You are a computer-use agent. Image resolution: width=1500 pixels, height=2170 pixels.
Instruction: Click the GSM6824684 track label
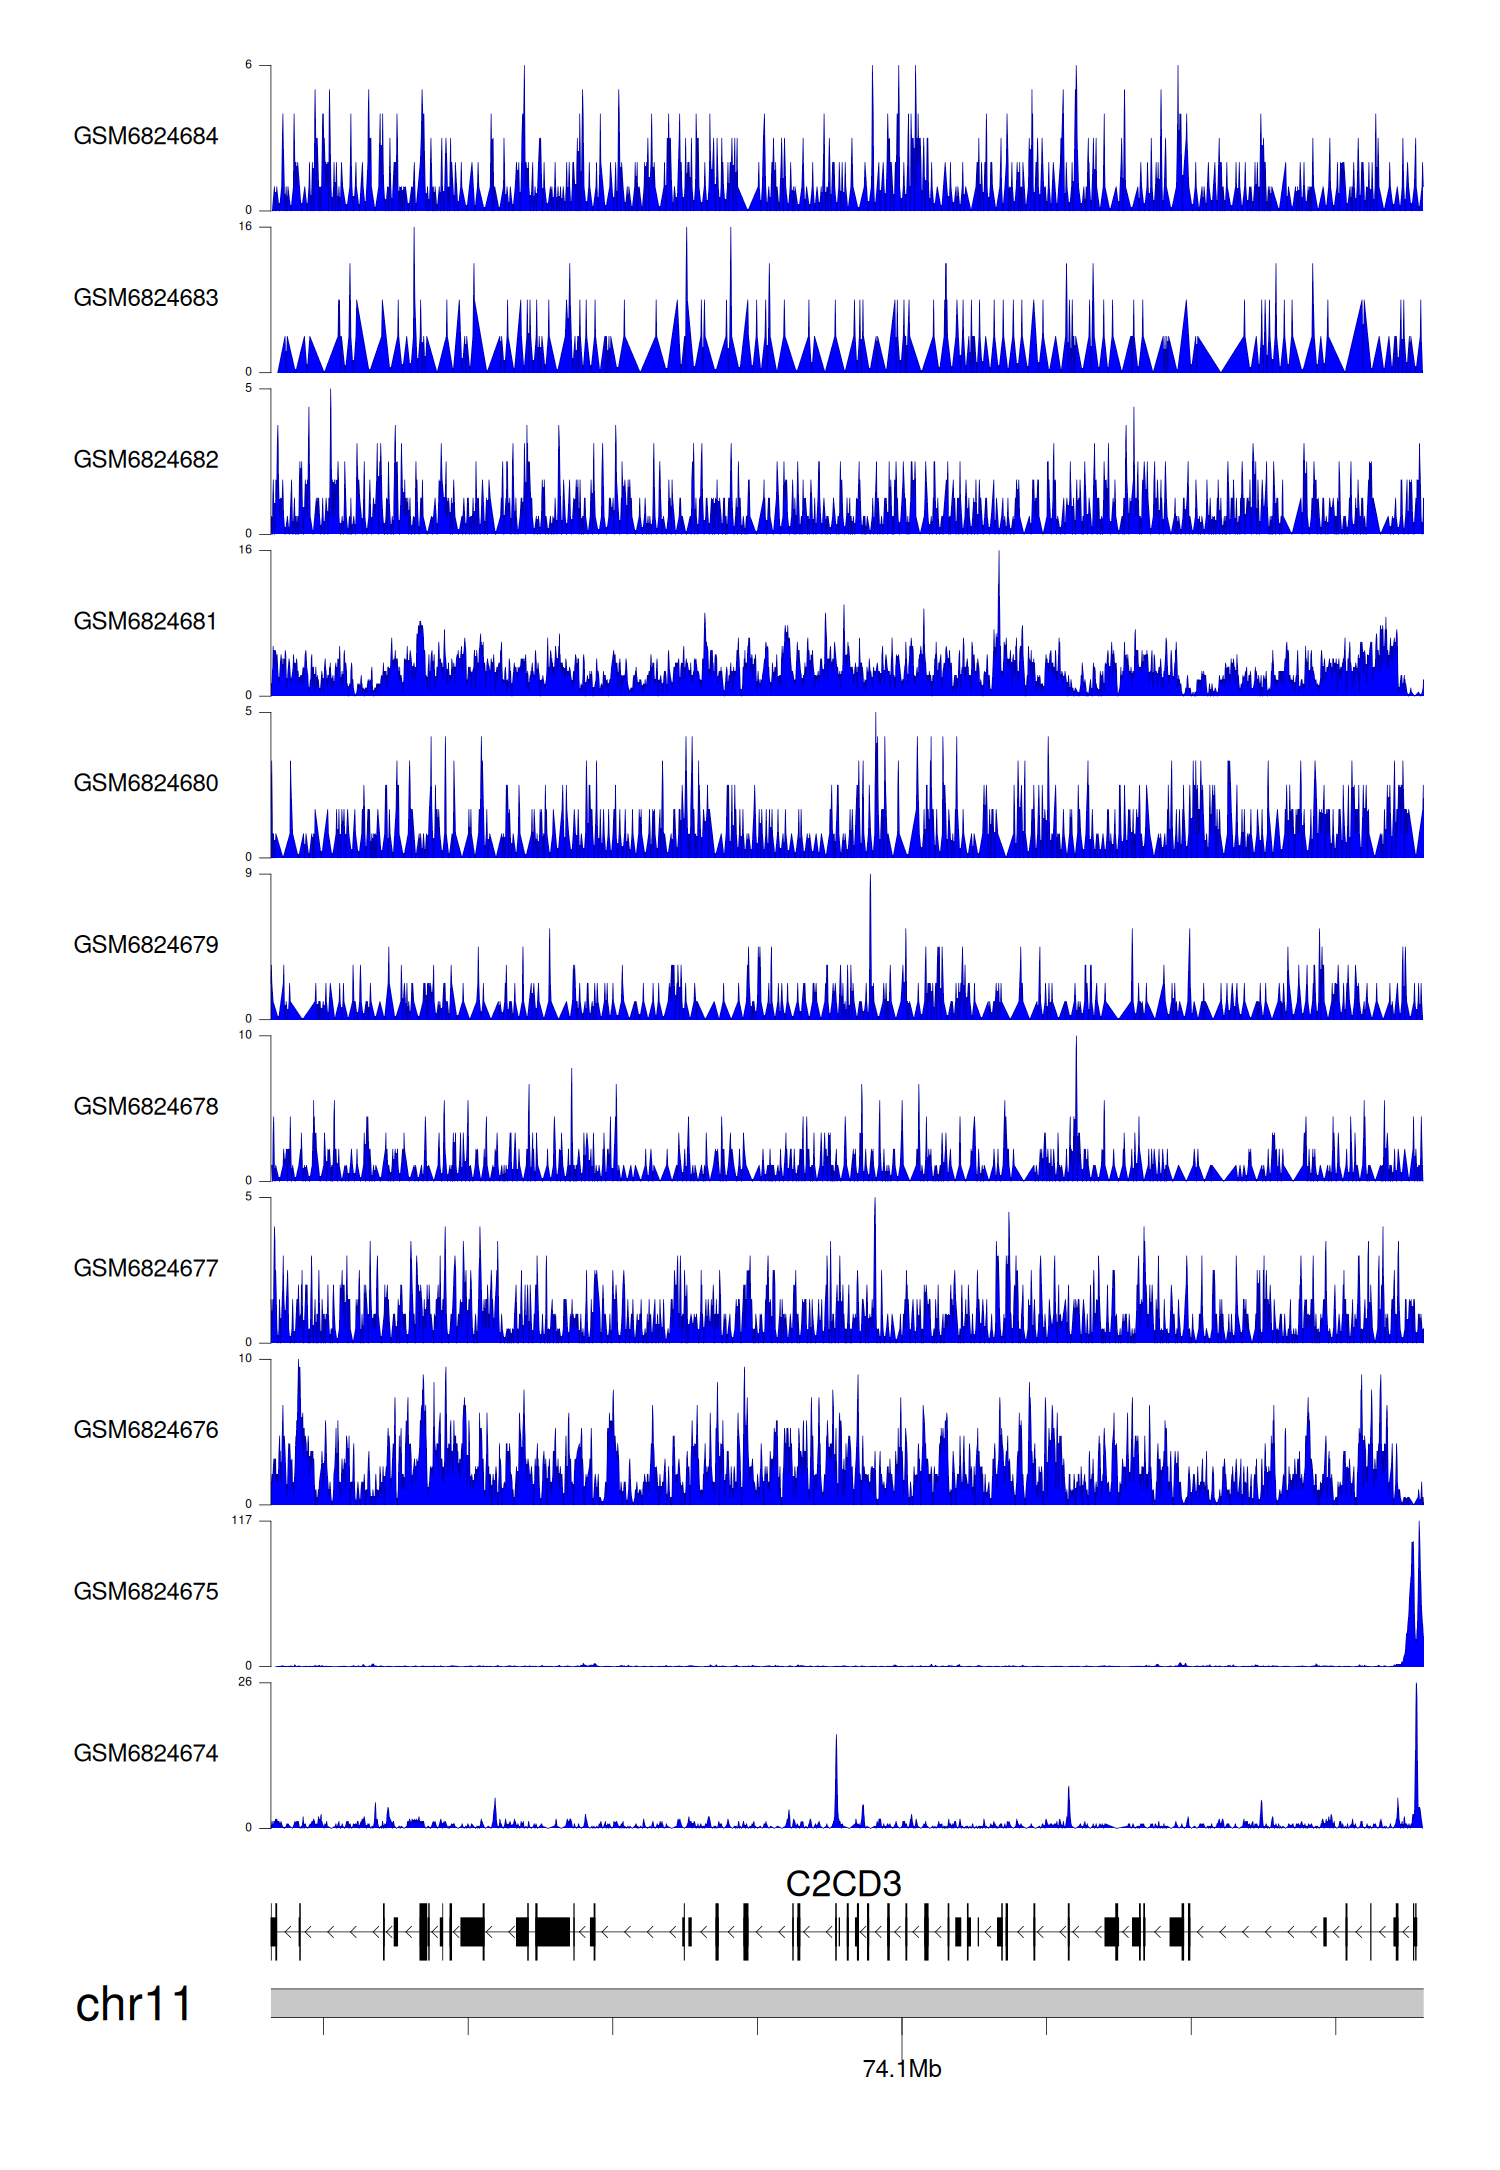[x=145, y=136]
